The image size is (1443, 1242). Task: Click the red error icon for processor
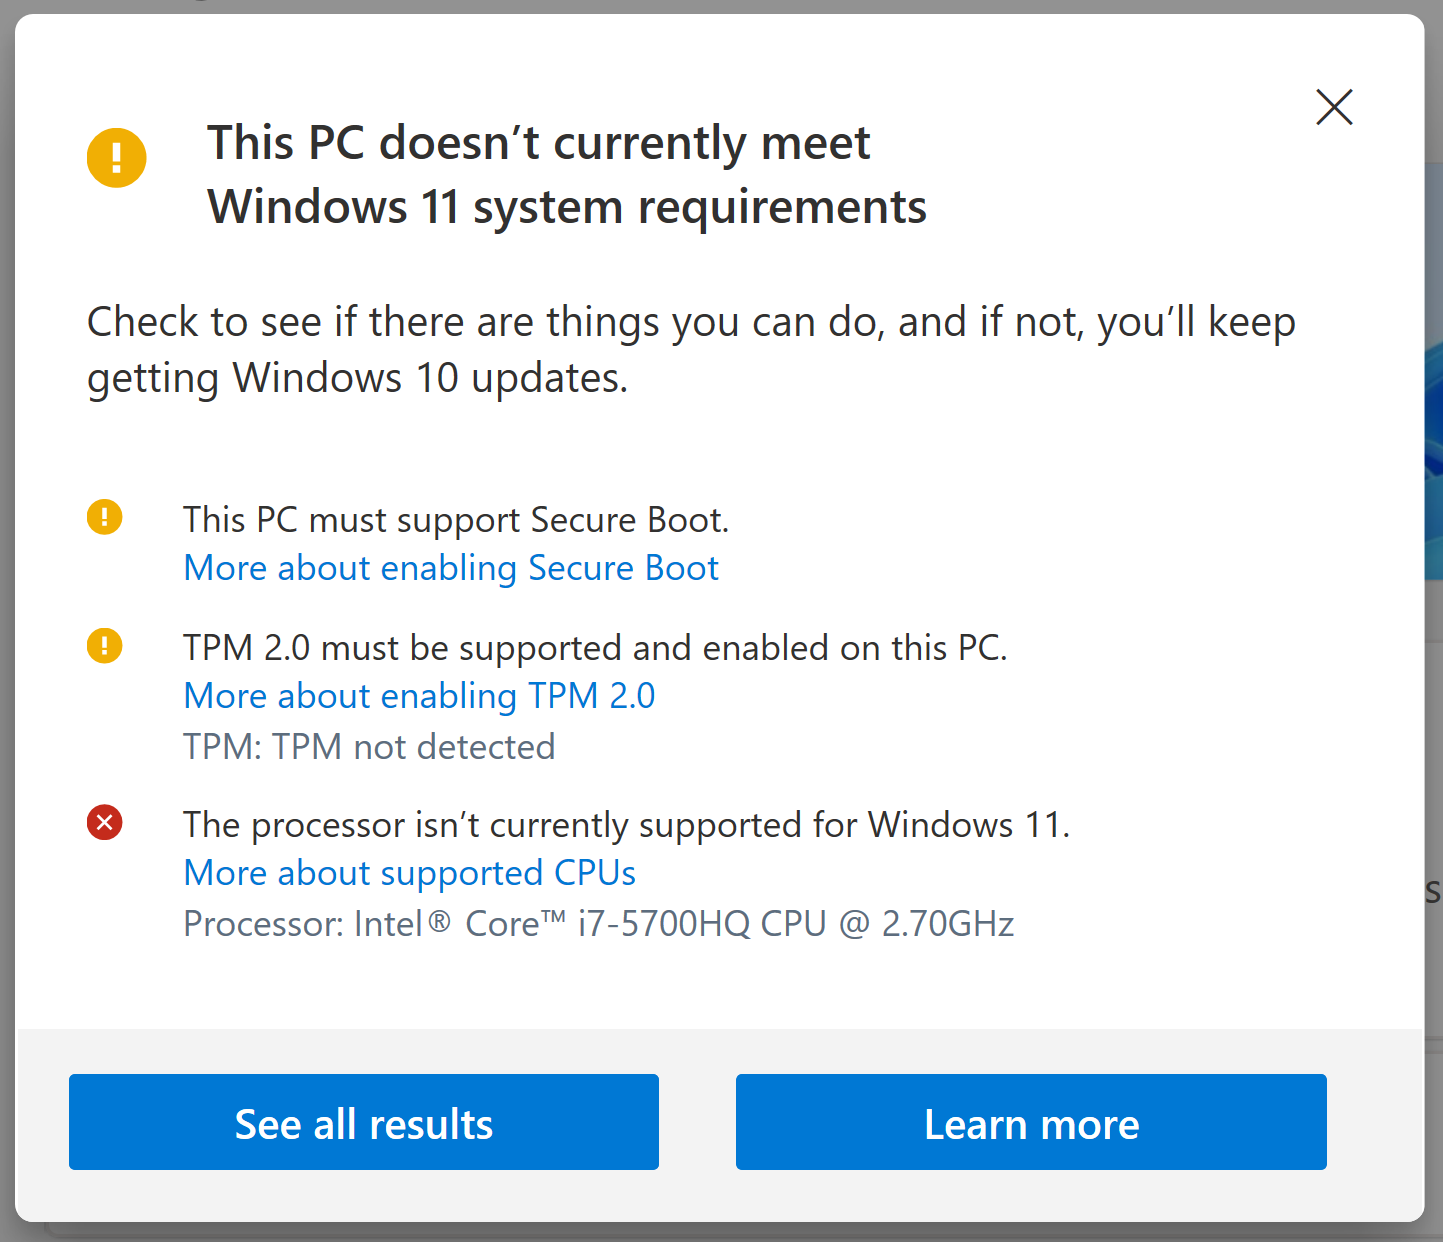pyautogui.click(x=104, y=822)
